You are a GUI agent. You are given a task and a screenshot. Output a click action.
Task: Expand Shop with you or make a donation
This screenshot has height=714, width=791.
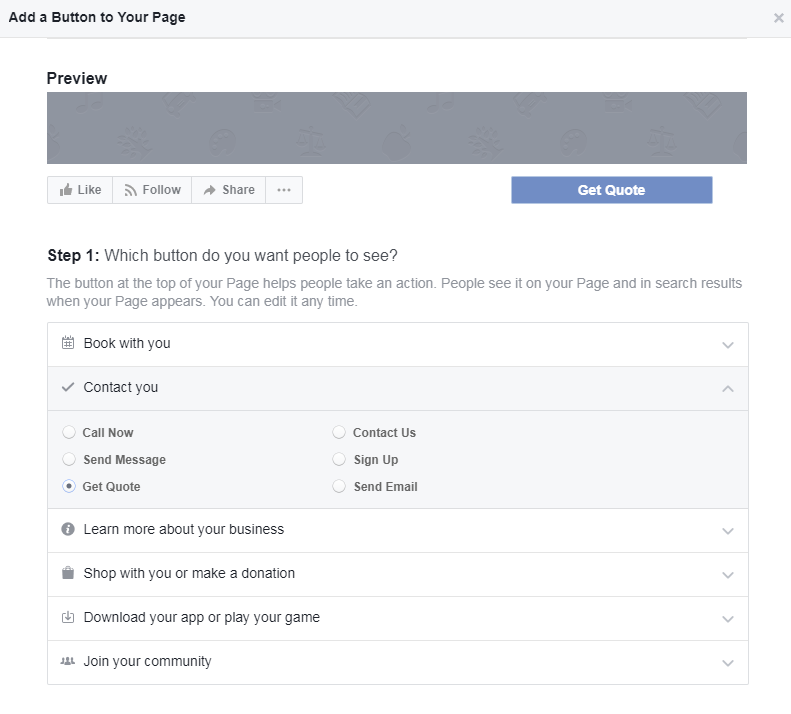(x=727, y=575)
